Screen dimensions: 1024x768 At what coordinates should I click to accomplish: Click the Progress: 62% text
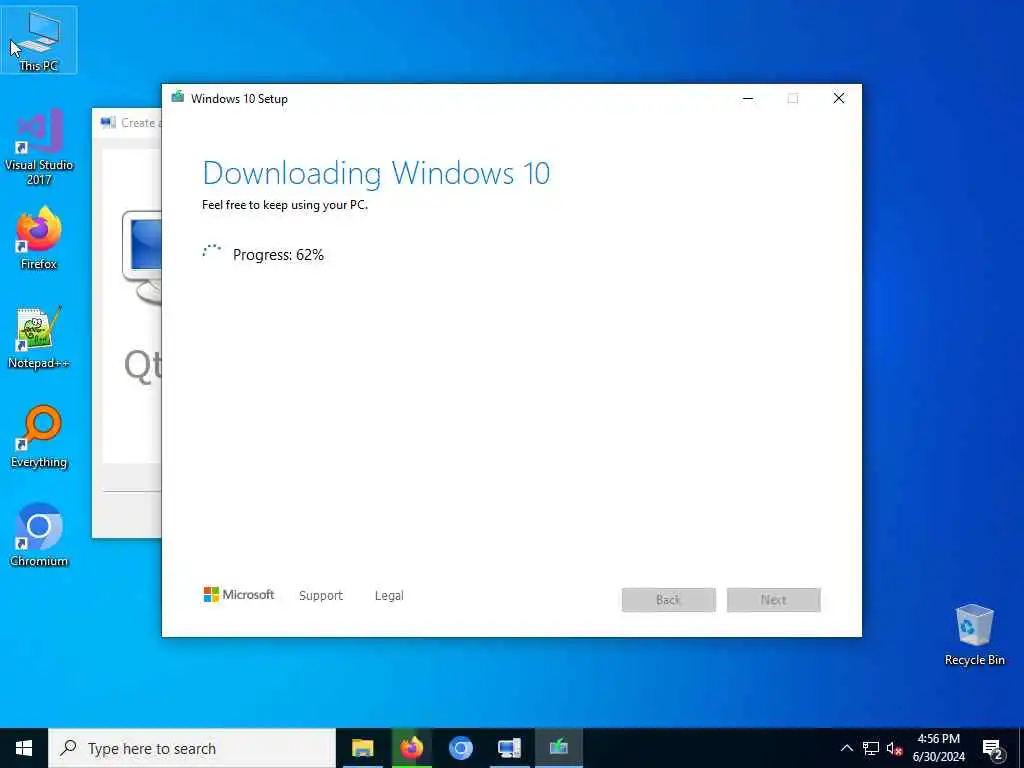278,255
